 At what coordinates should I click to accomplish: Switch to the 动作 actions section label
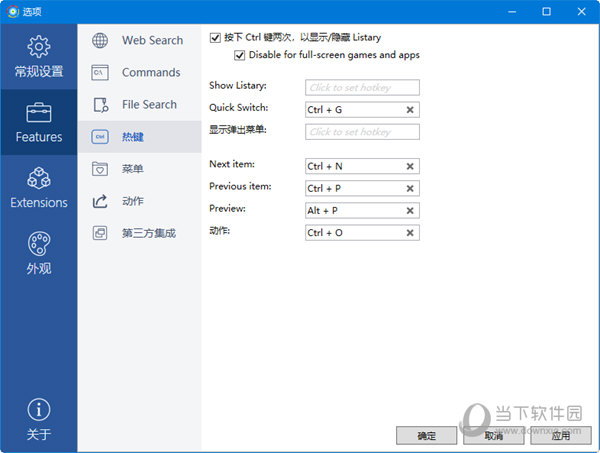pos(133,201)
